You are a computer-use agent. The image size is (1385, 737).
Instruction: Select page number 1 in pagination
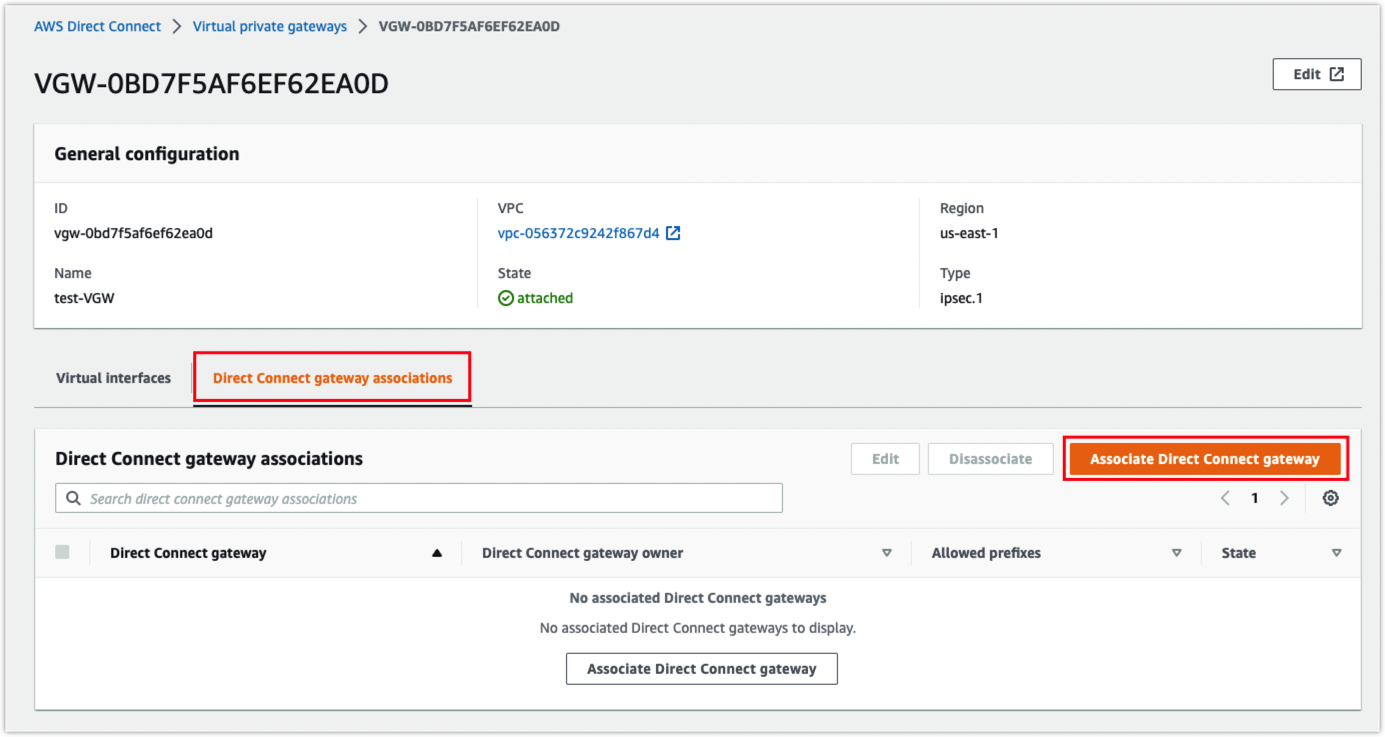[x=1255, y=498]
